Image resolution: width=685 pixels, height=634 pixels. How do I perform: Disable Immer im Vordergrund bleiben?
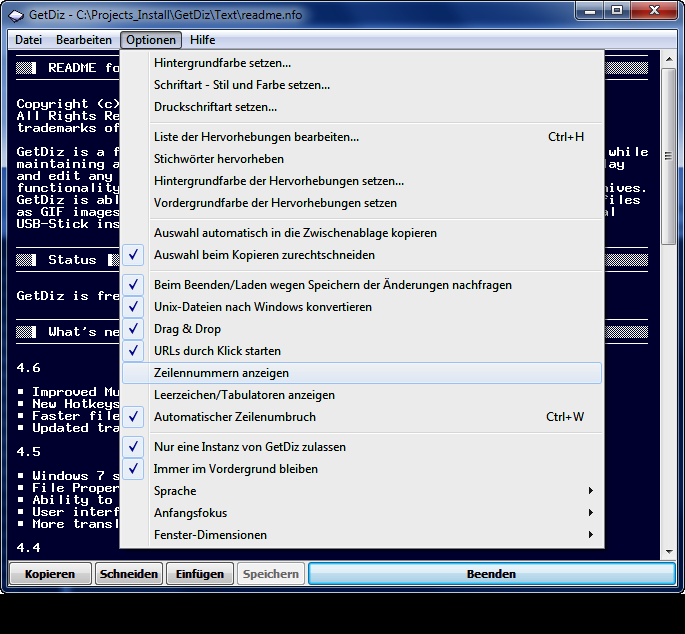(x=362, y=469)
